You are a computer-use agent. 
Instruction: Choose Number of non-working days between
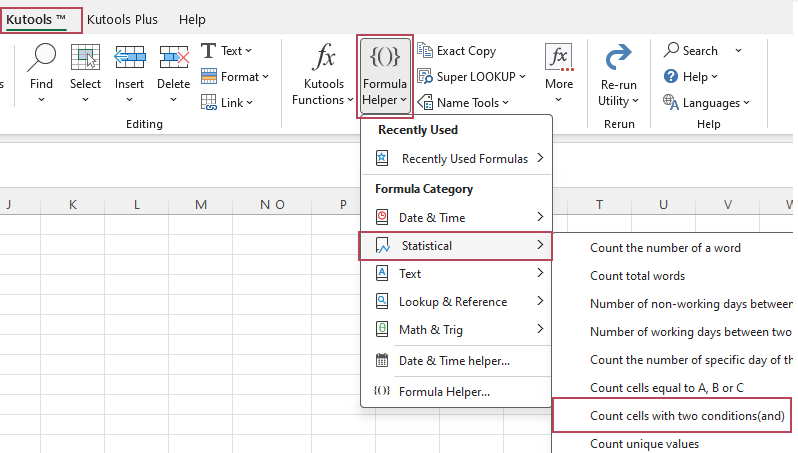[x=691, y=304]
